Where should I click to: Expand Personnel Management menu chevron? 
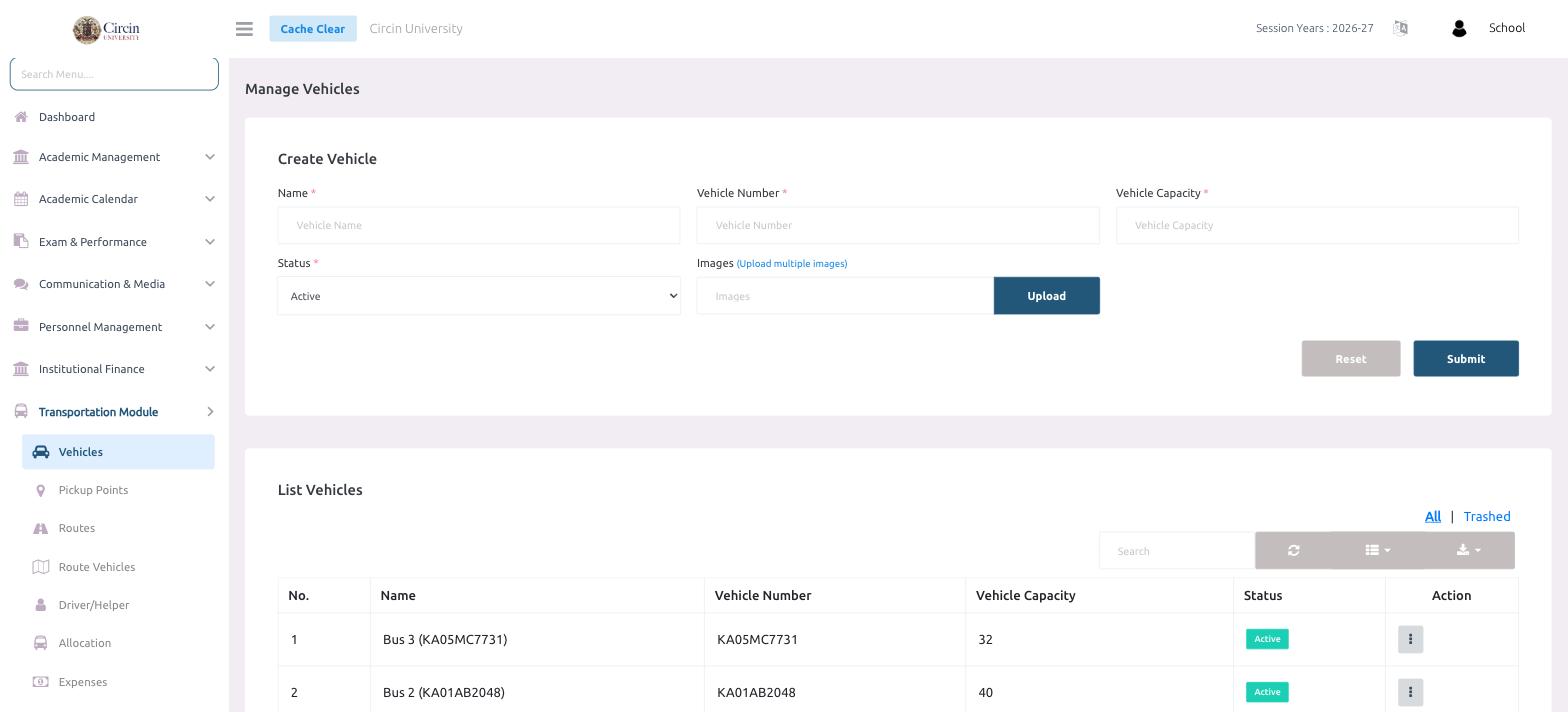210,327
